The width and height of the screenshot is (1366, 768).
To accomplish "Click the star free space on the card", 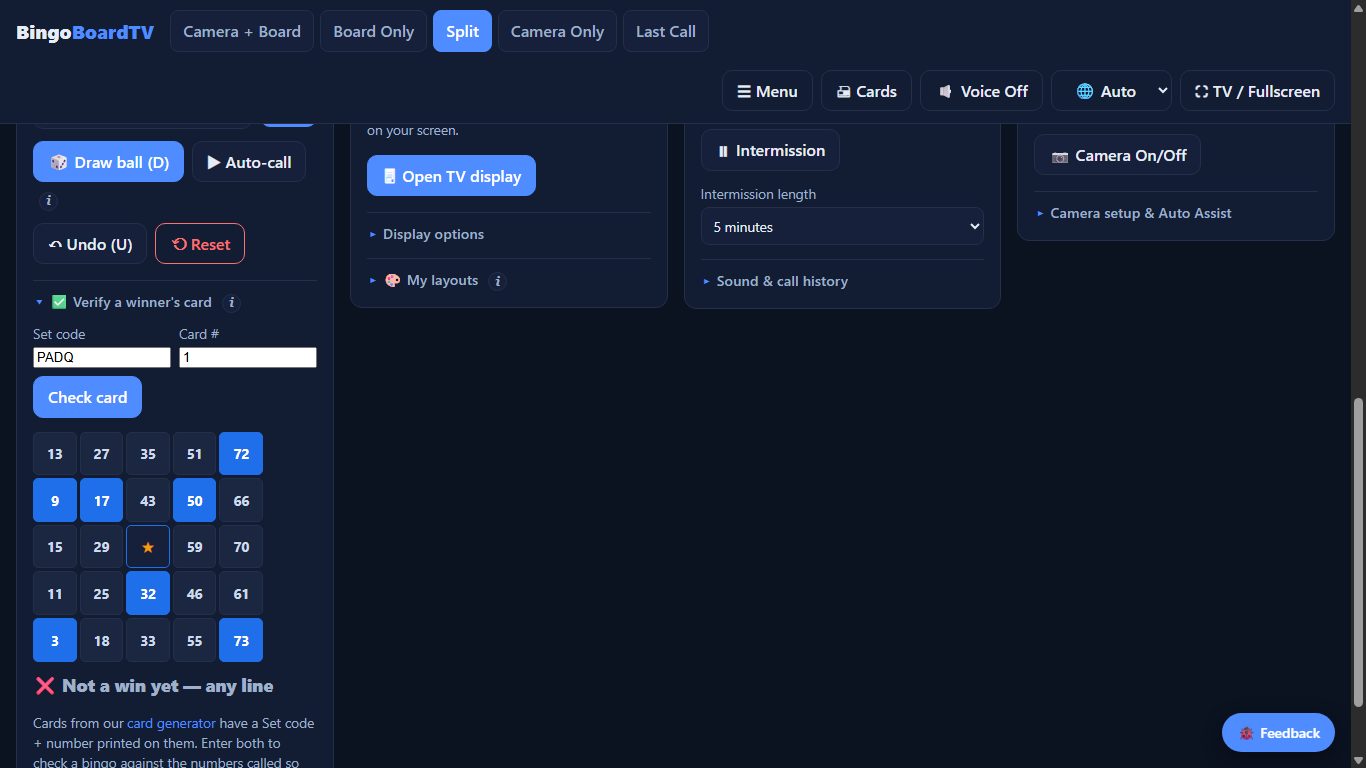I will click(x=148, y=547).
